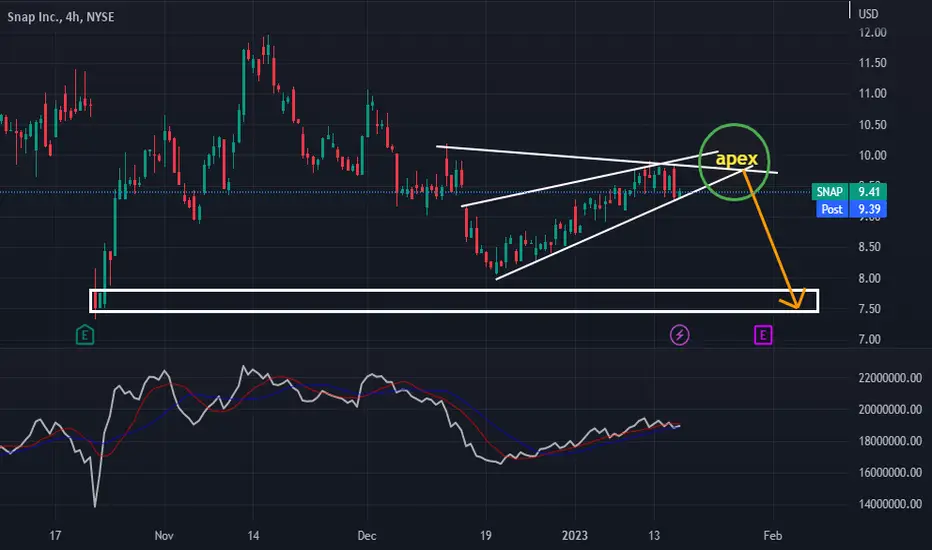
Task: Click the purple lightning bolt event icon
Action: pyautogui.click(x=679, y=335)
